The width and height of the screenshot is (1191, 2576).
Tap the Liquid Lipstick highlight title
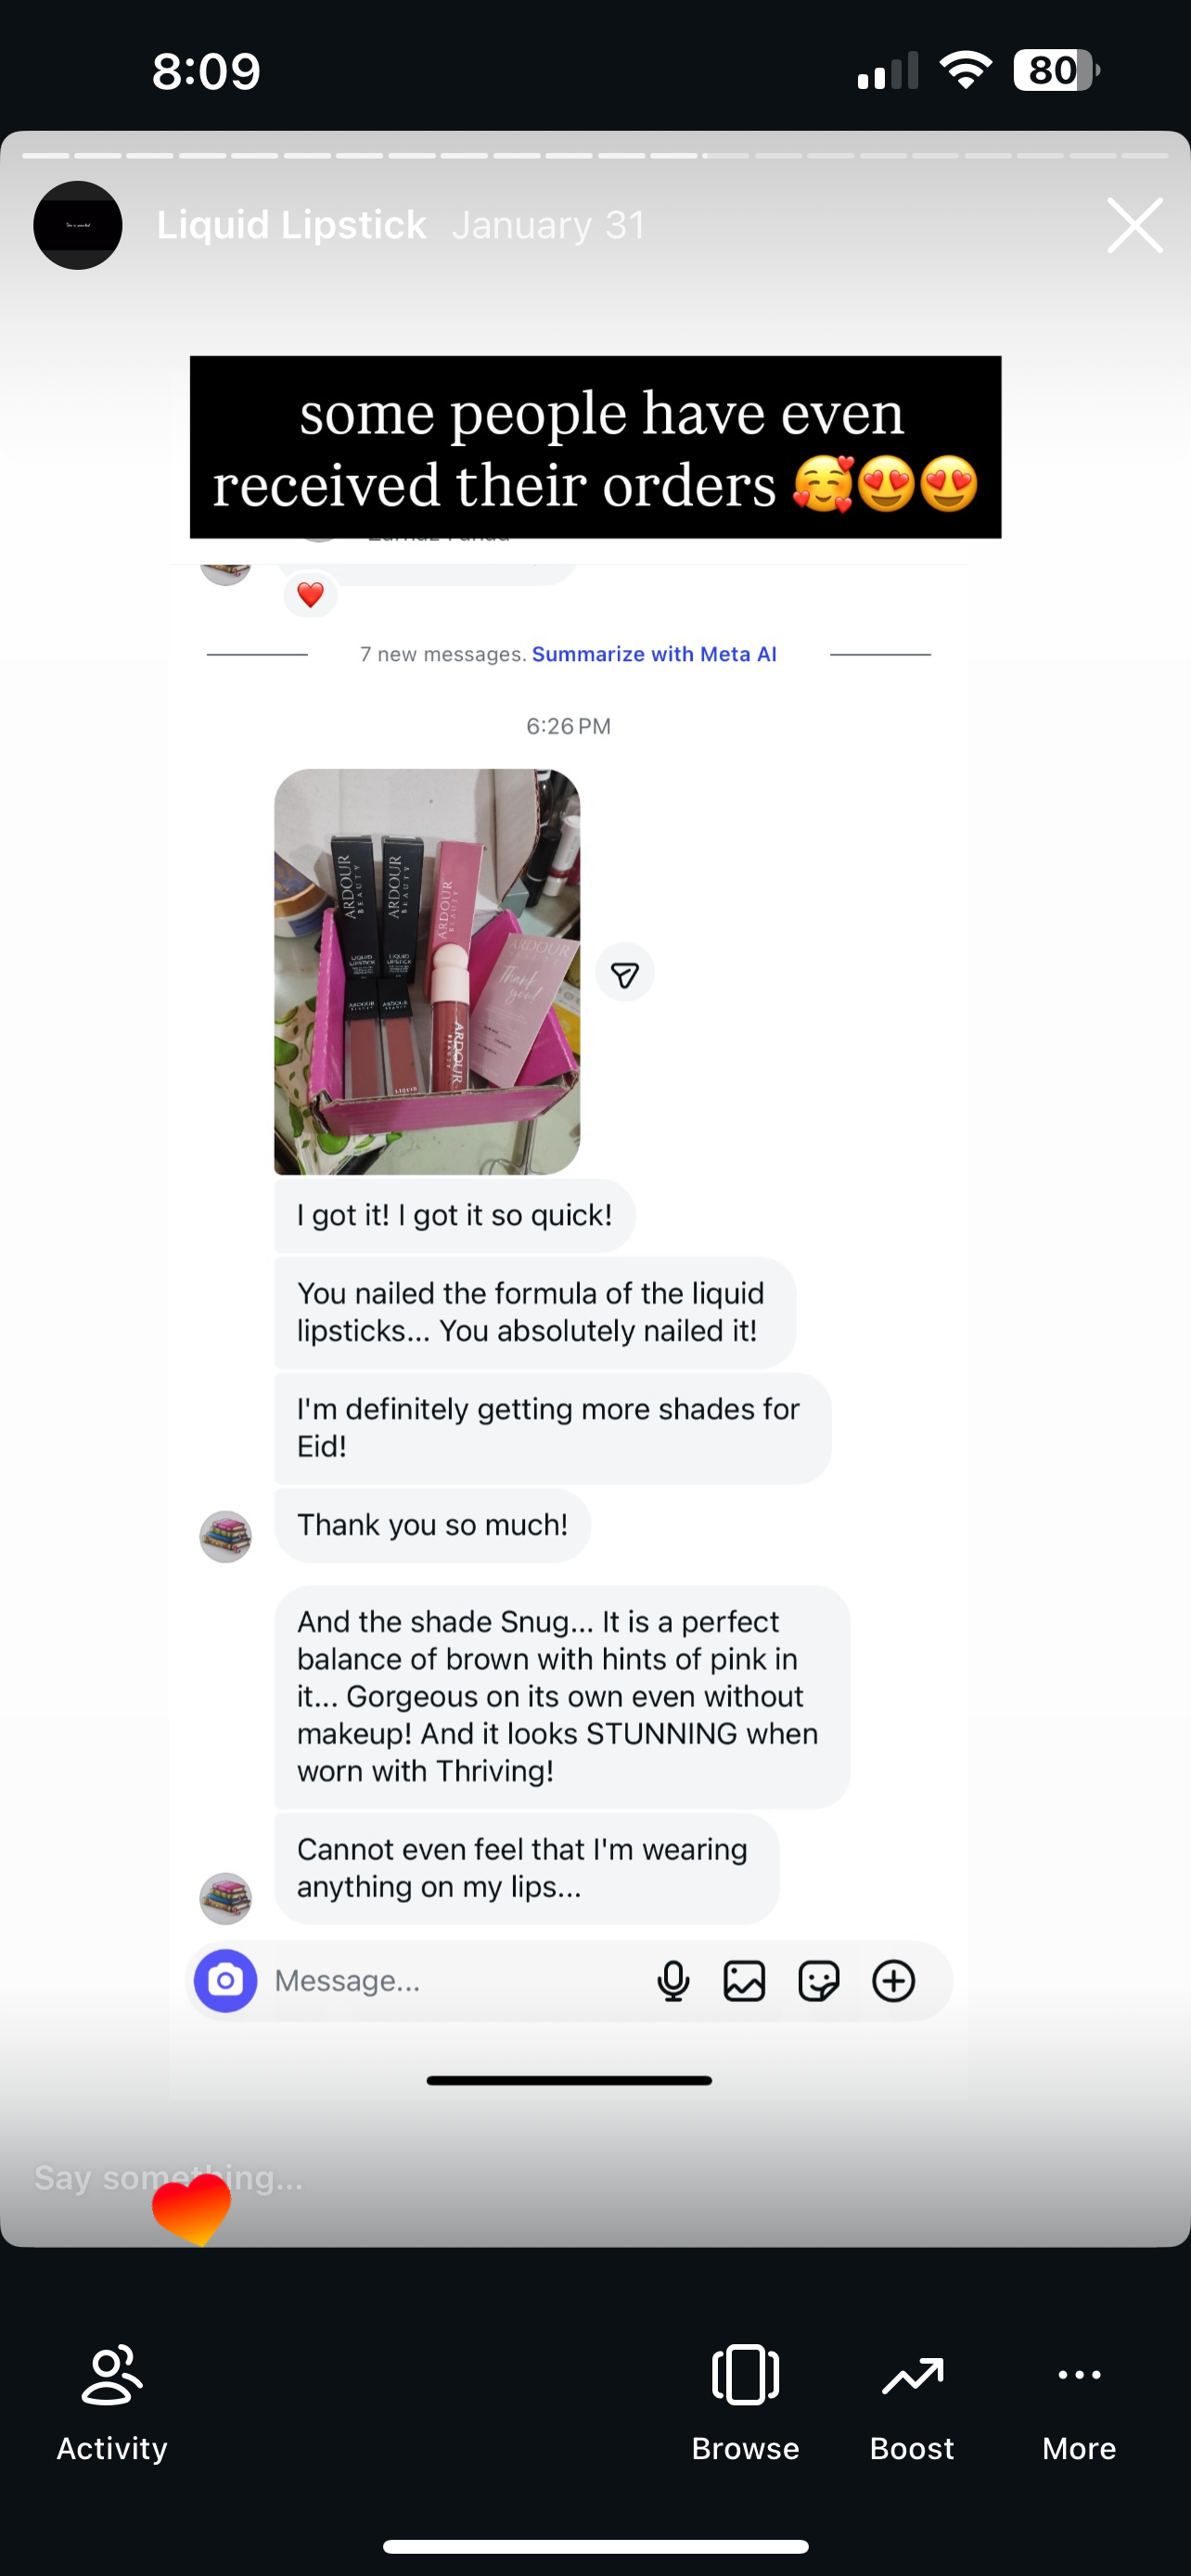tap(291, 225)
